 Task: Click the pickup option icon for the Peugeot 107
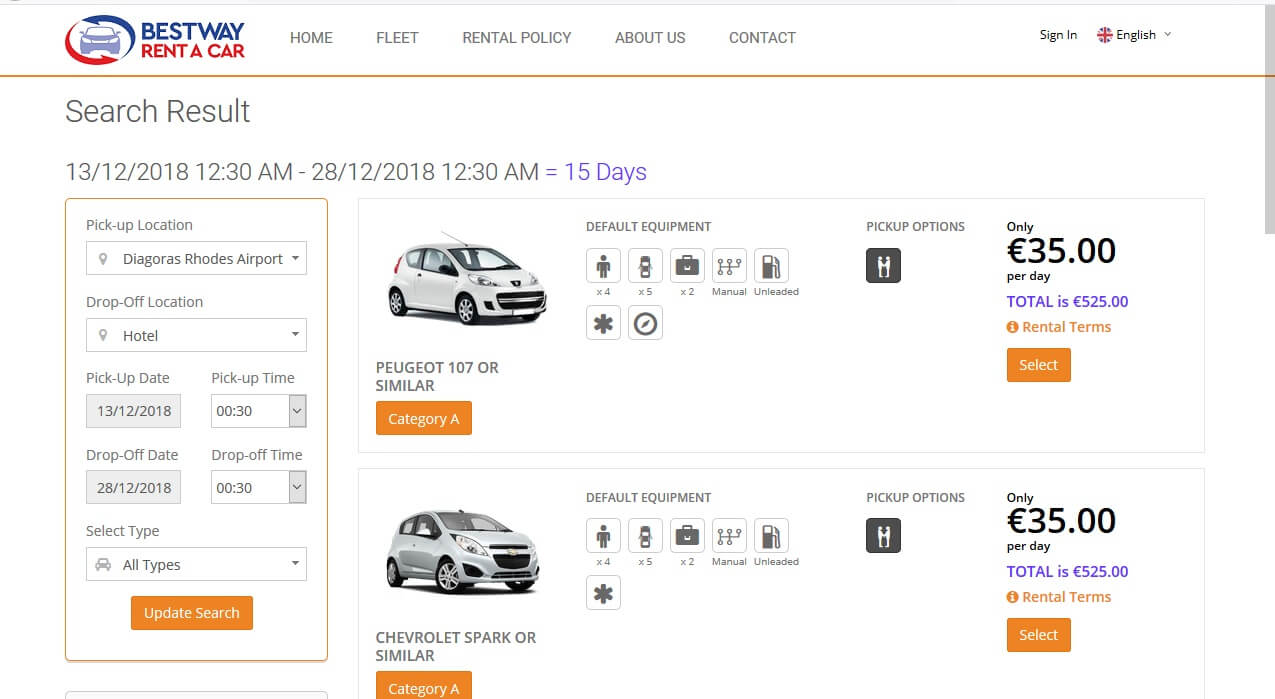click(883, 265)
